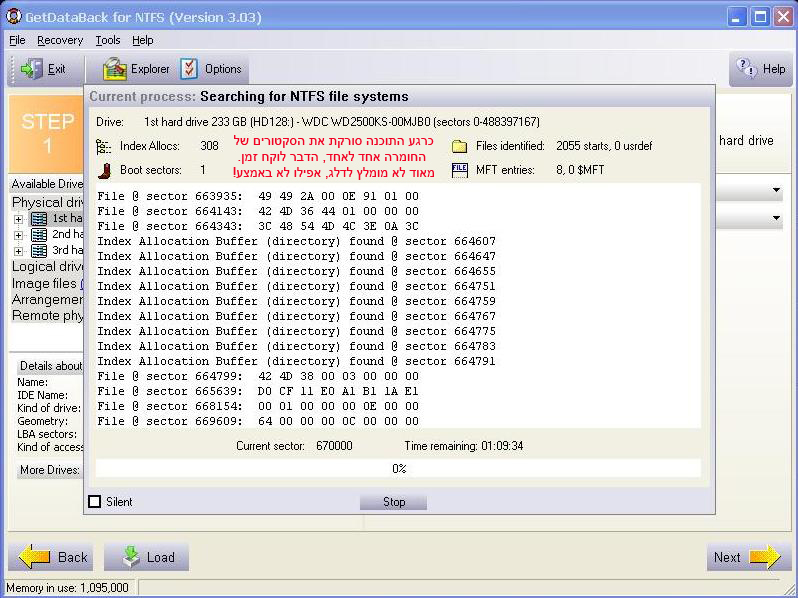This screenshot has width=798, height=598.
Task: Click the Time remaining 01:09:34 text
Action: tap(464, 446)
